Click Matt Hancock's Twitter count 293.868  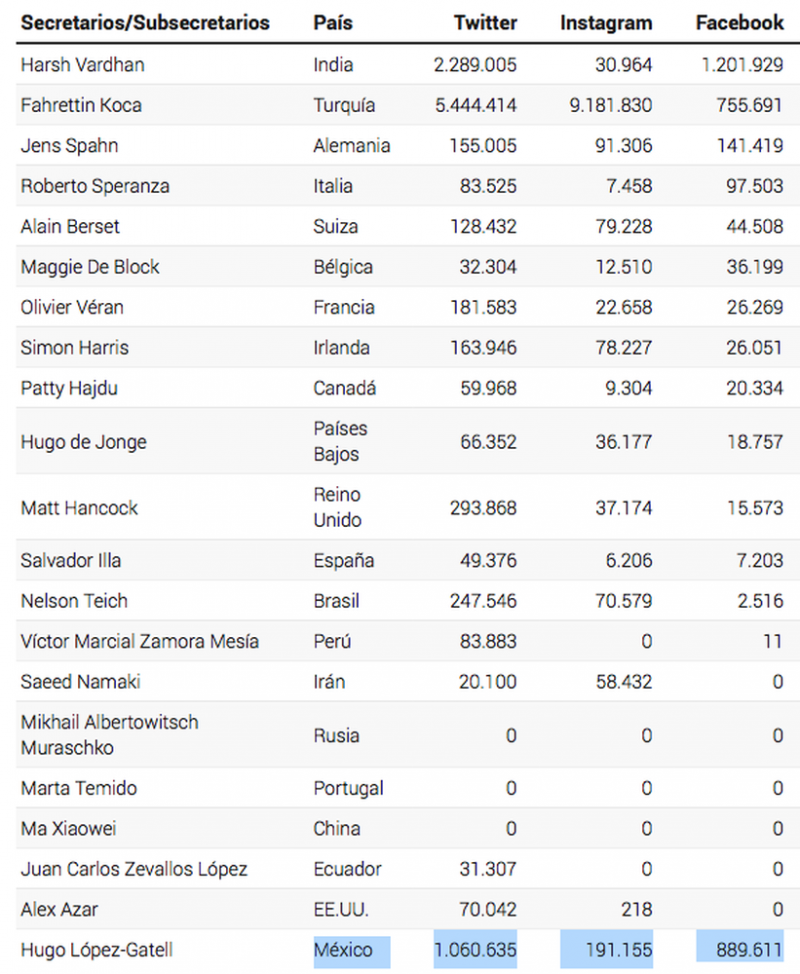tap(482, 508)
